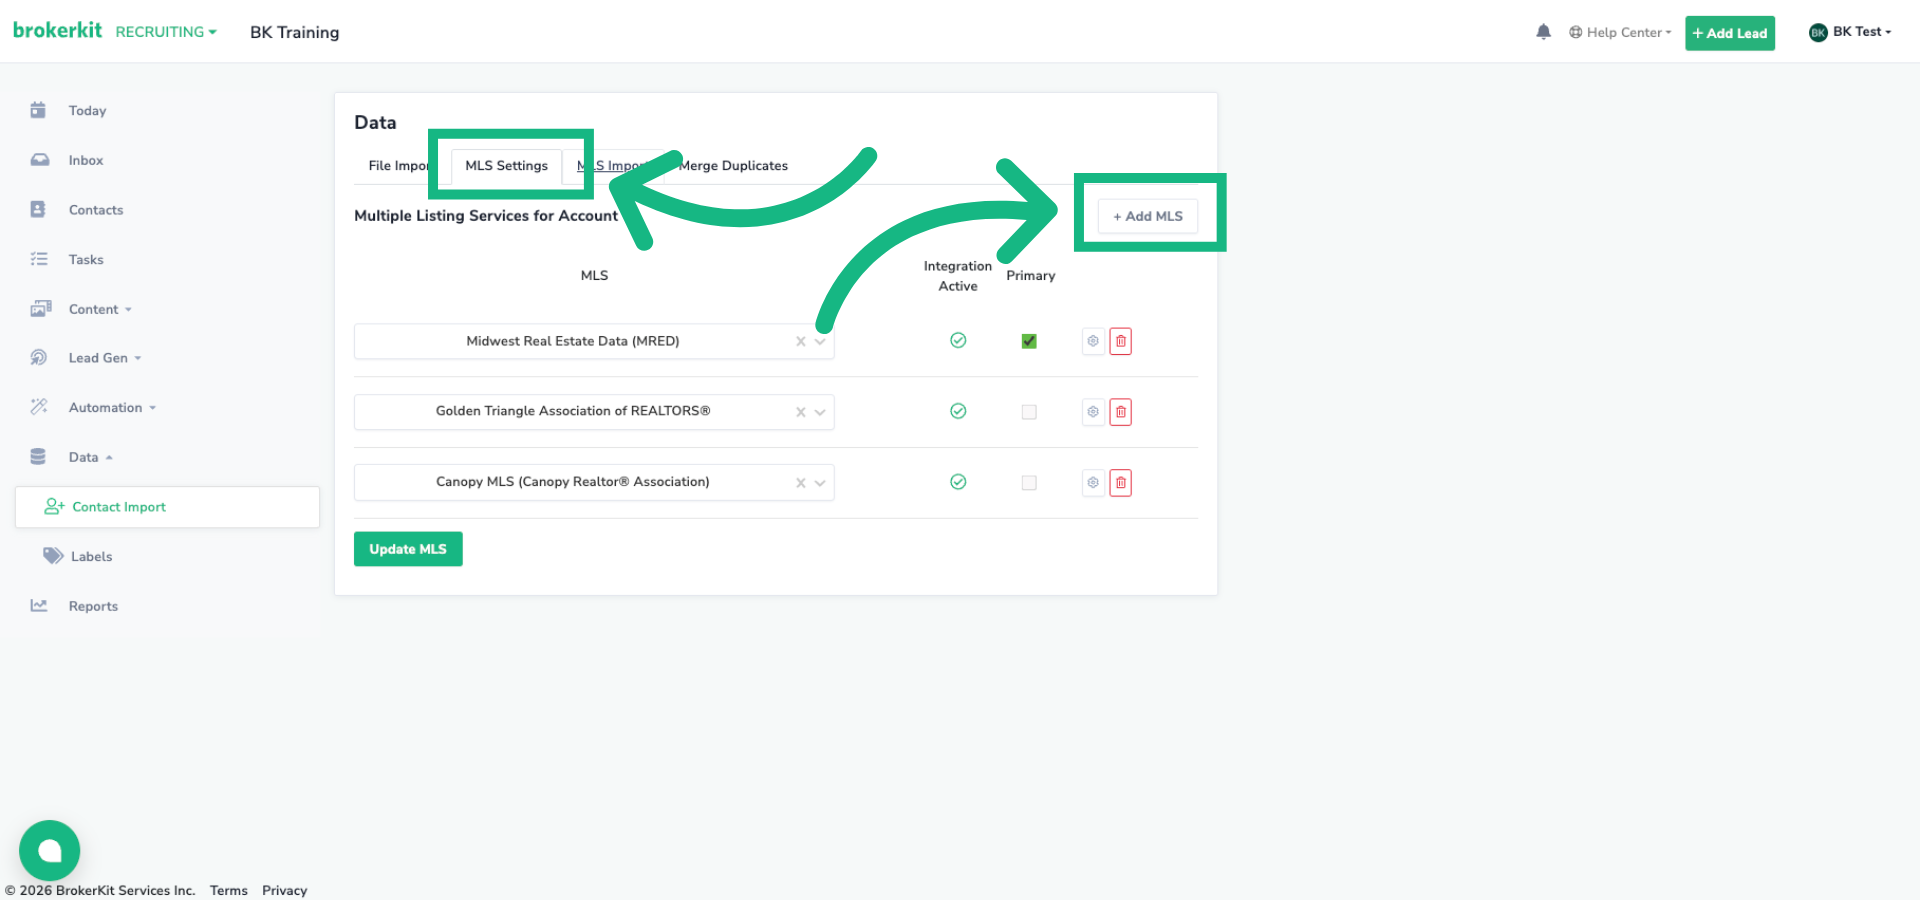Open the Terms link in footer
This screenshot has height=900, width=1920.
pyautogui.click(x=228, y=890)
